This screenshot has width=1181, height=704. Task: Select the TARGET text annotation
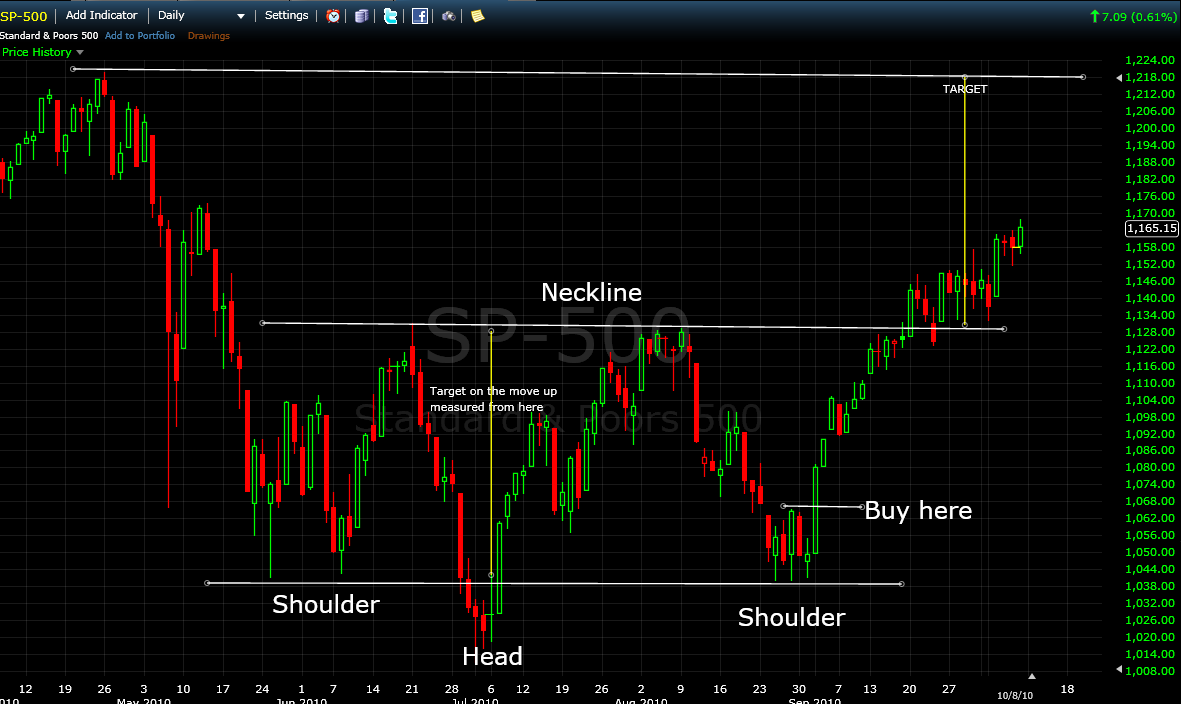(965, 89)
